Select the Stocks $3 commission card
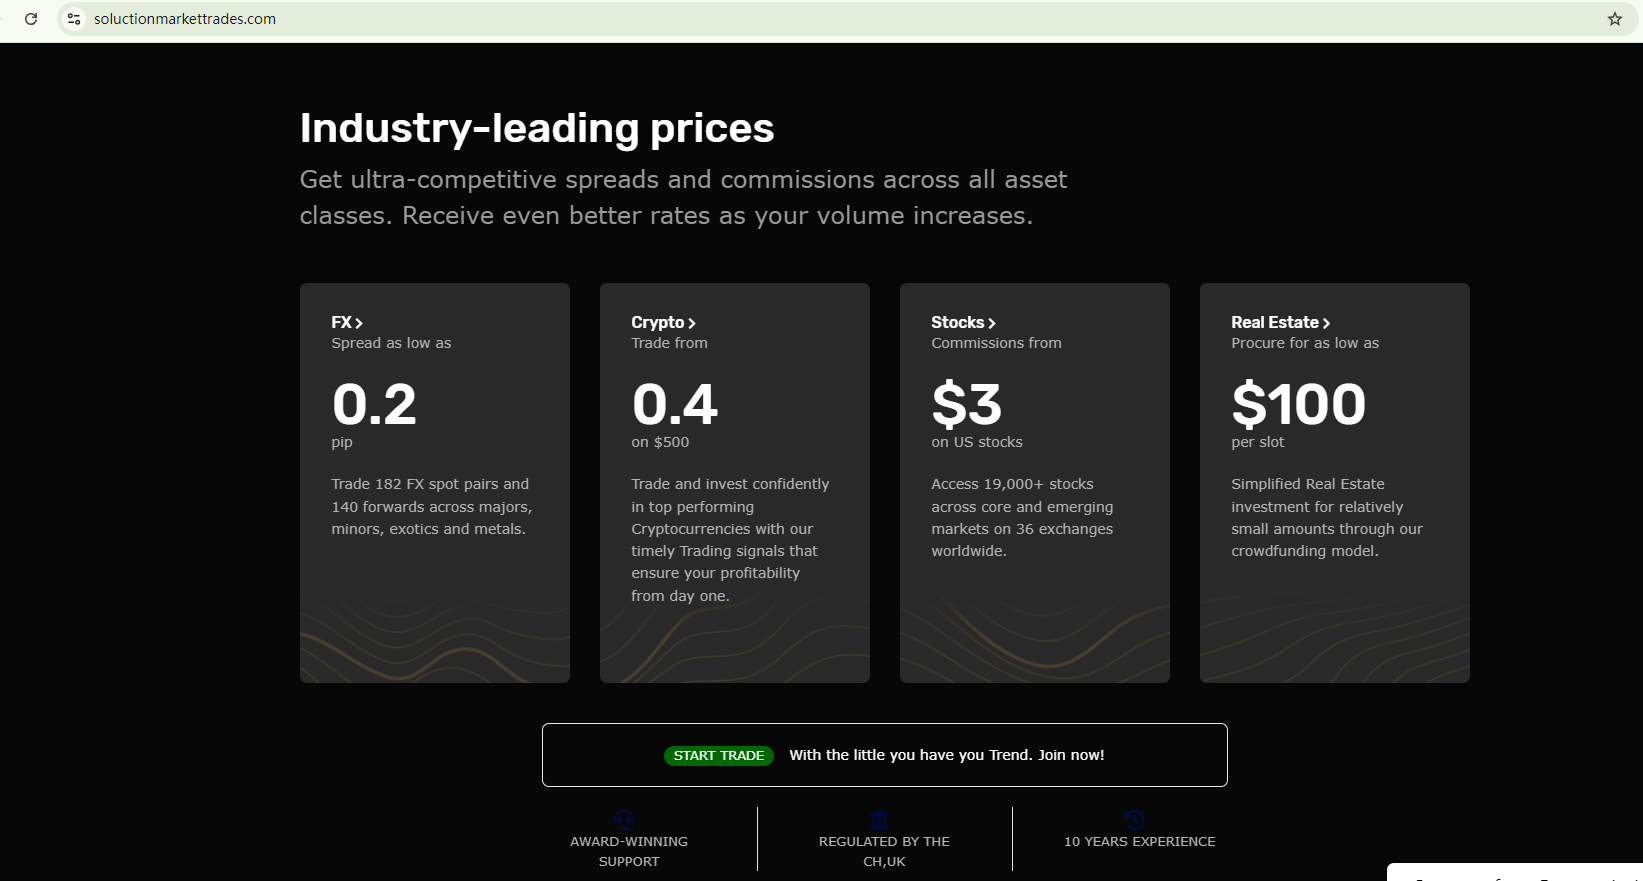The width and height of the screenshot is (1643, 881). 1035,482
